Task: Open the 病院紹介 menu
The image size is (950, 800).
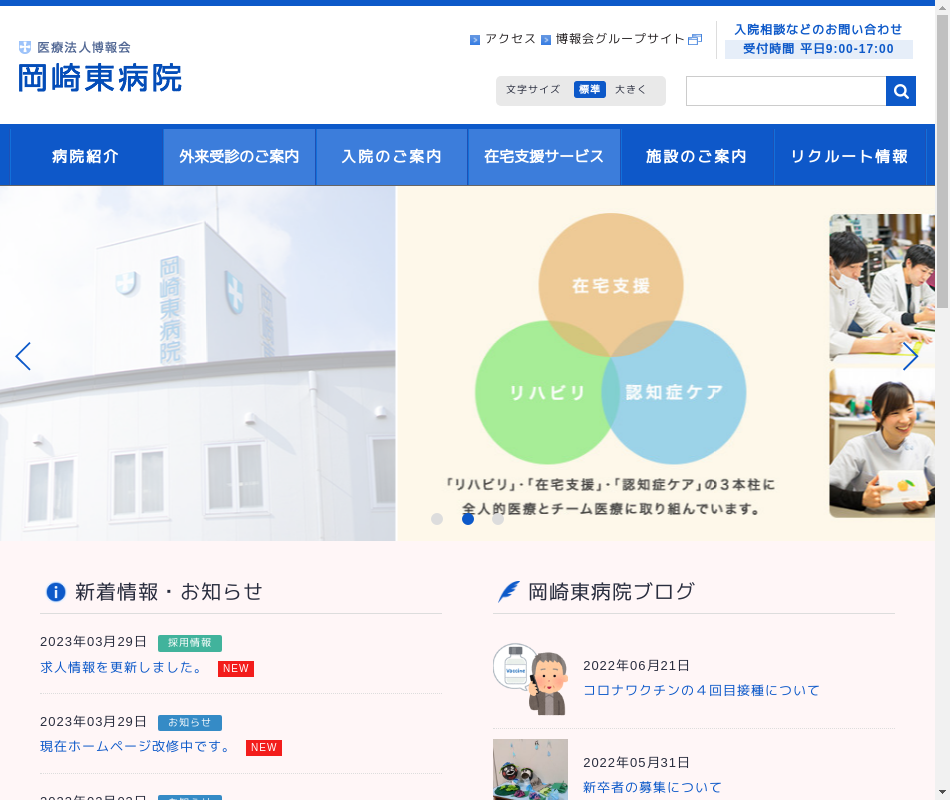Action: click(x=86, y=156)
